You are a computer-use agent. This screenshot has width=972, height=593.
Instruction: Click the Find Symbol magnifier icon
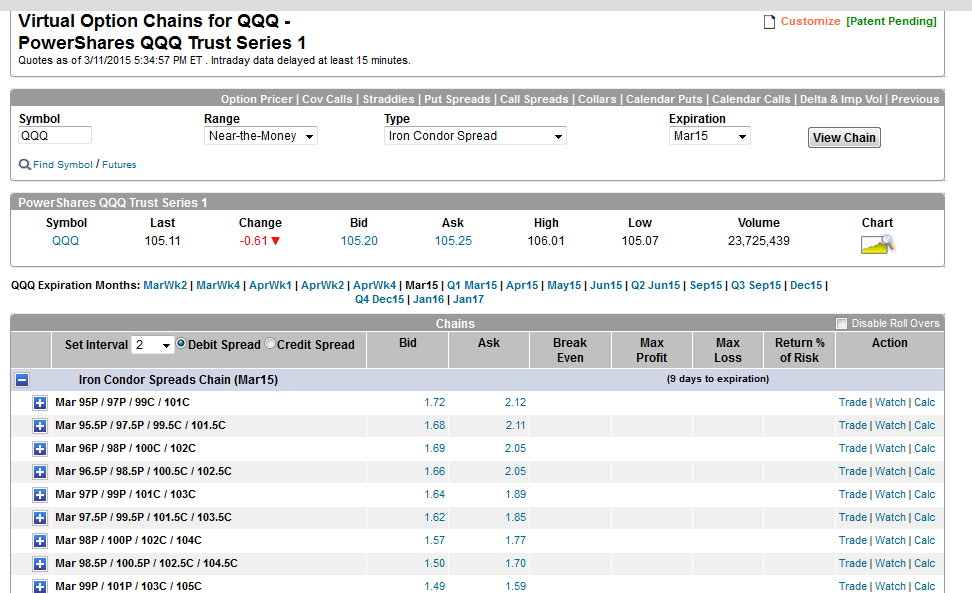point(25,165)
